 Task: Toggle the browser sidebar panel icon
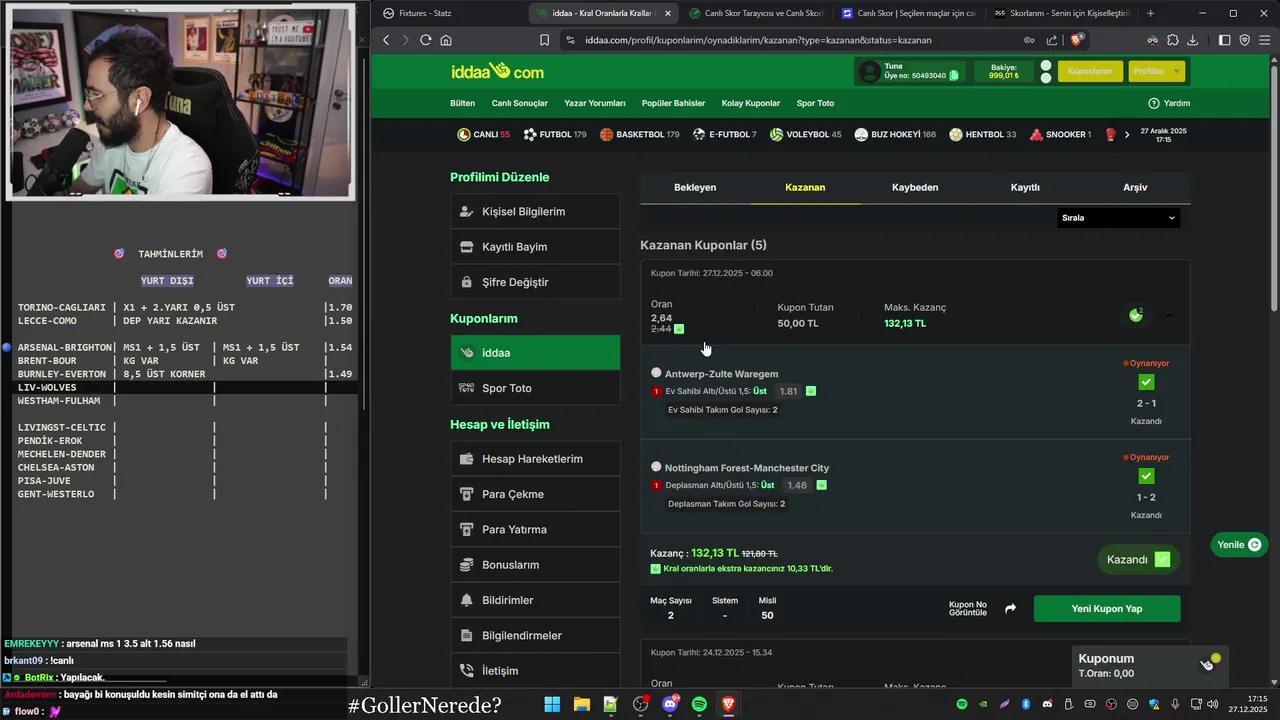click(x=1225, y=40)
